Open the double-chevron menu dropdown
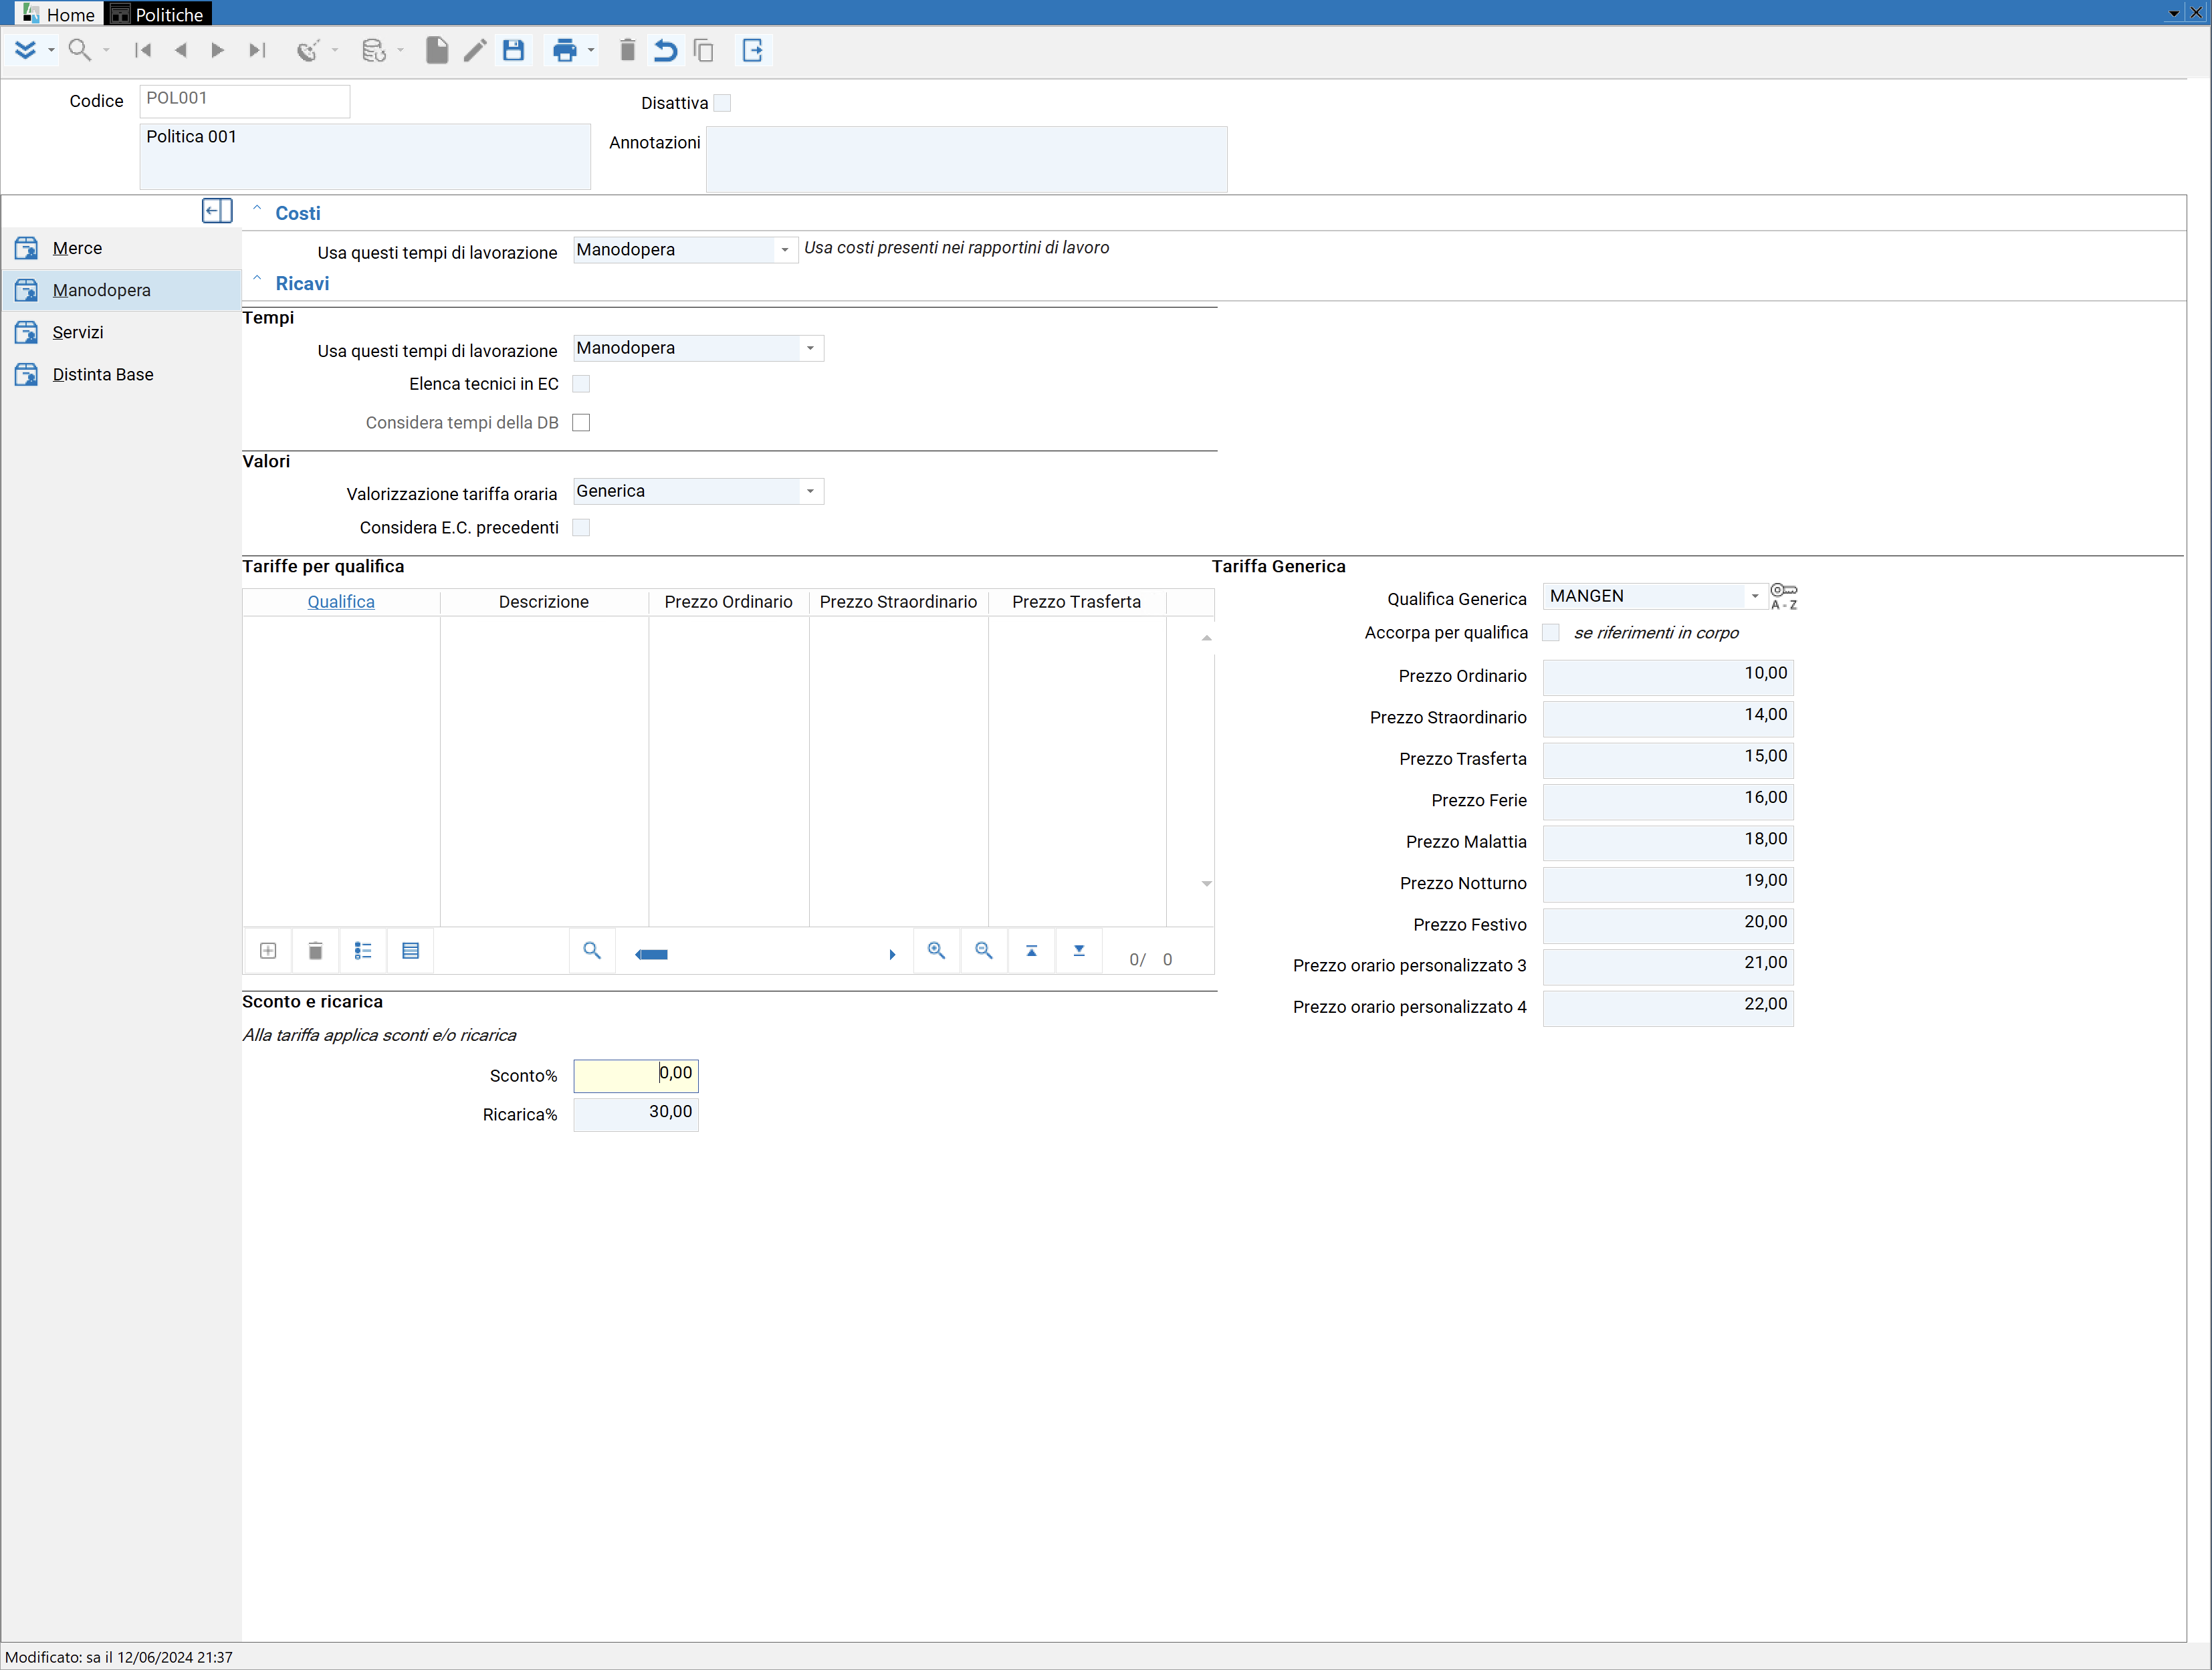Viewport: 2212px width, 1670px height. [x=51, y=50]
